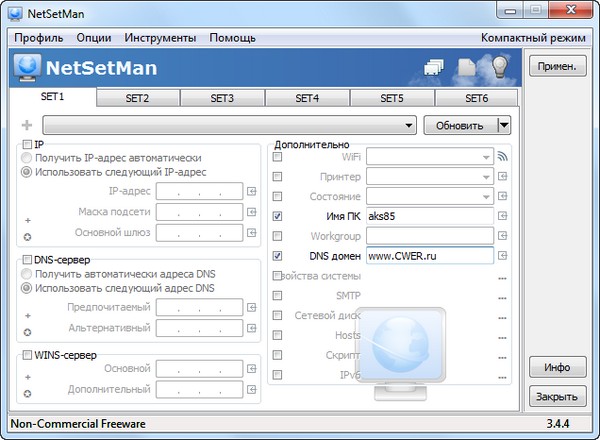This screenshot has width=600, height=440.
Task: Enable the WINS-сервер checkbox
Action: click(x=27, y=355)
